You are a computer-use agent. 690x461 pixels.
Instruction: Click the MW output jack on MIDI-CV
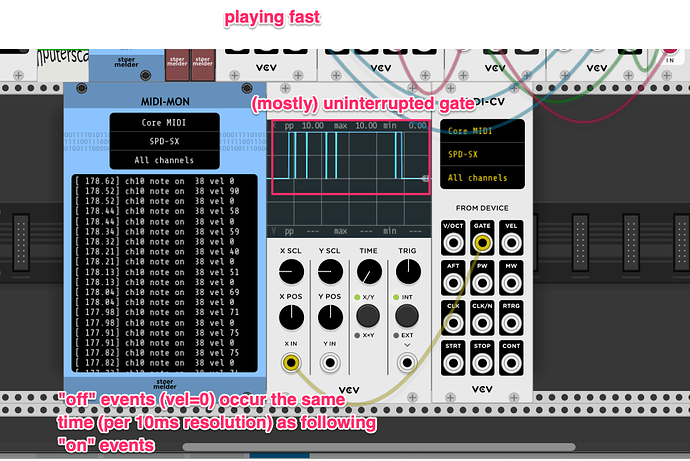(x=511, y=282)
